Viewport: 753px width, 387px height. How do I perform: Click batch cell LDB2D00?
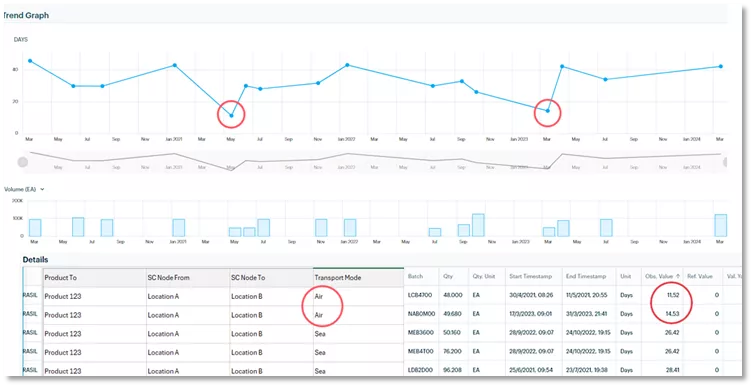coord(420,370)
